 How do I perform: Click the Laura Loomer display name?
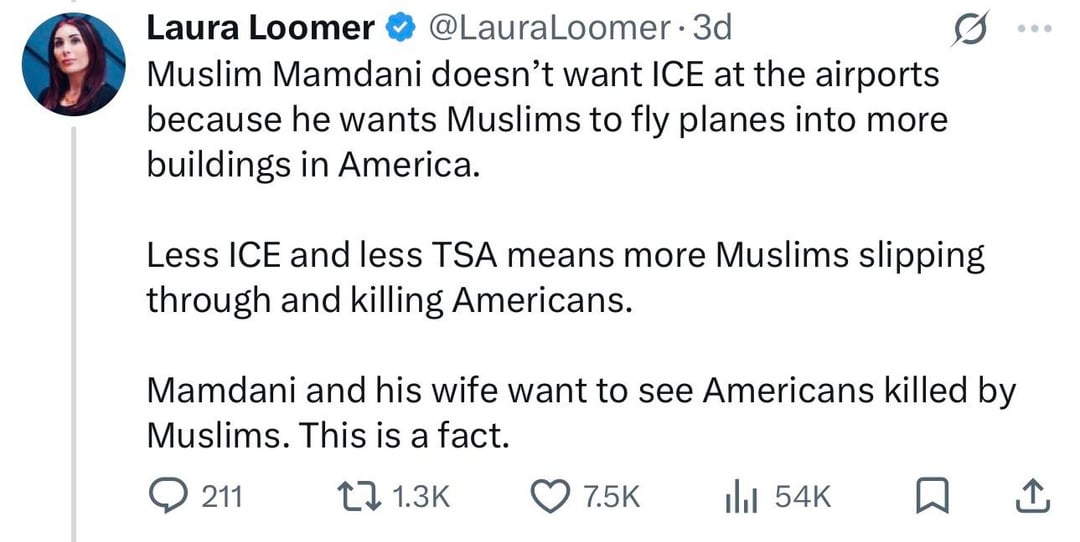[x=260, y=29]
